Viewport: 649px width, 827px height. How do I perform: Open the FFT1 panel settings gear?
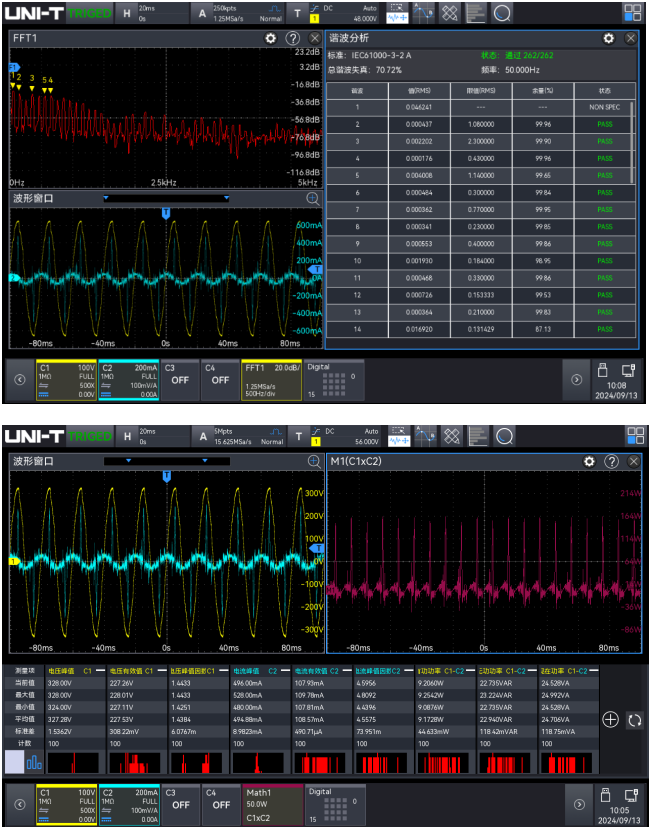pos(270,38)
